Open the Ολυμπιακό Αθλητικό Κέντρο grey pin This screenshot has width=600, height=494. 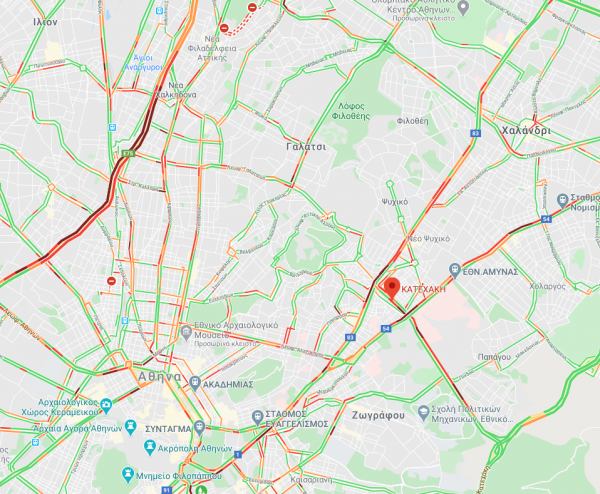(463, 8)
